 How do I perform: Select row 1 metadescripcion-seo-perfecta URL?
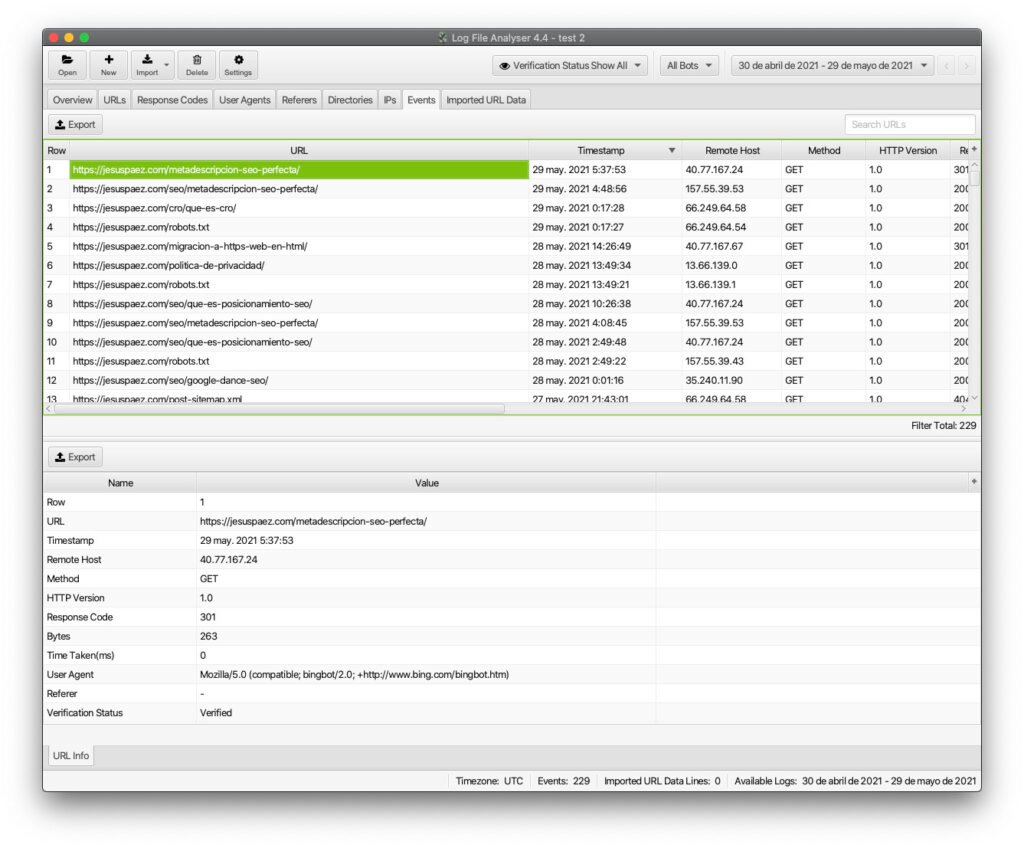pos(299,170)
